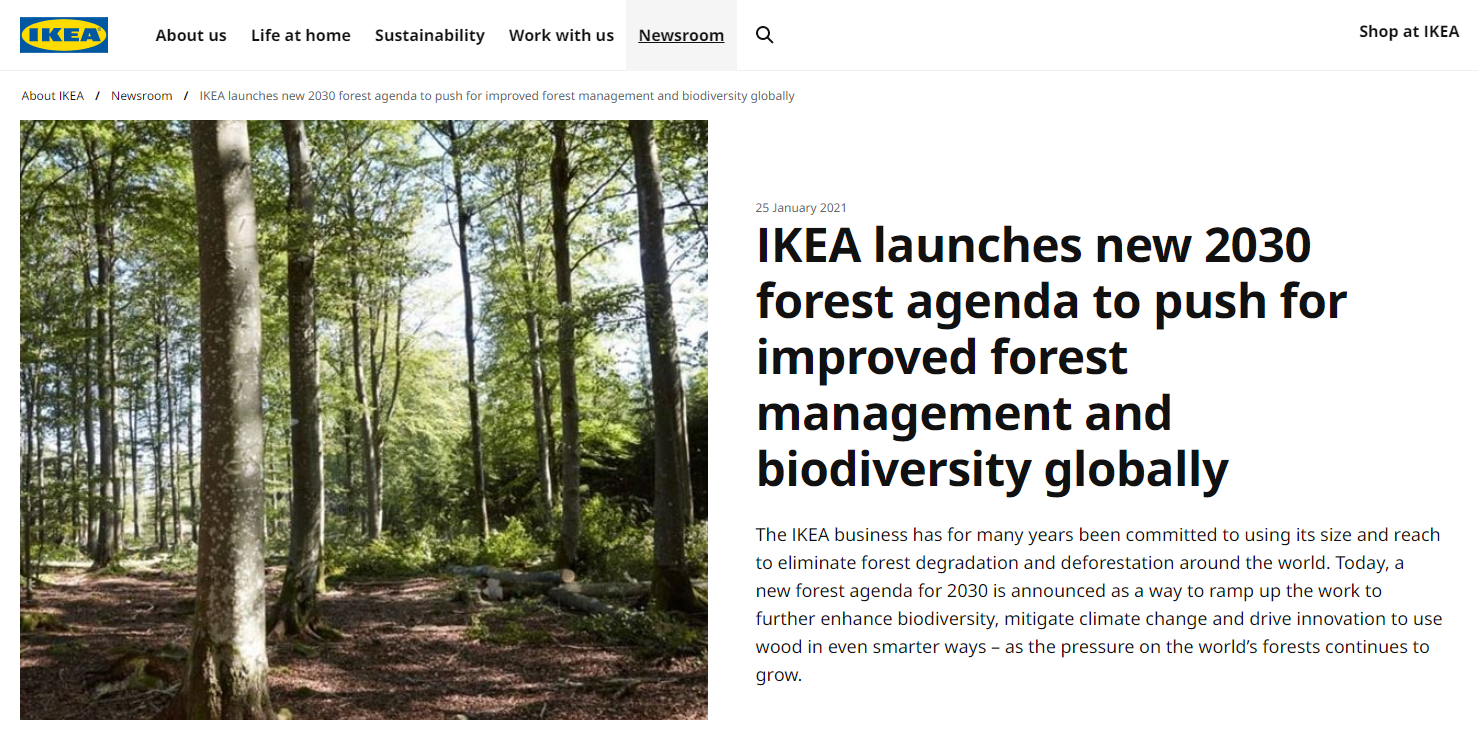The height and width of the screenshot is (753, 1478).
Task: Open Newsroom breadcrumb link
Action: [x=142, y=96]
